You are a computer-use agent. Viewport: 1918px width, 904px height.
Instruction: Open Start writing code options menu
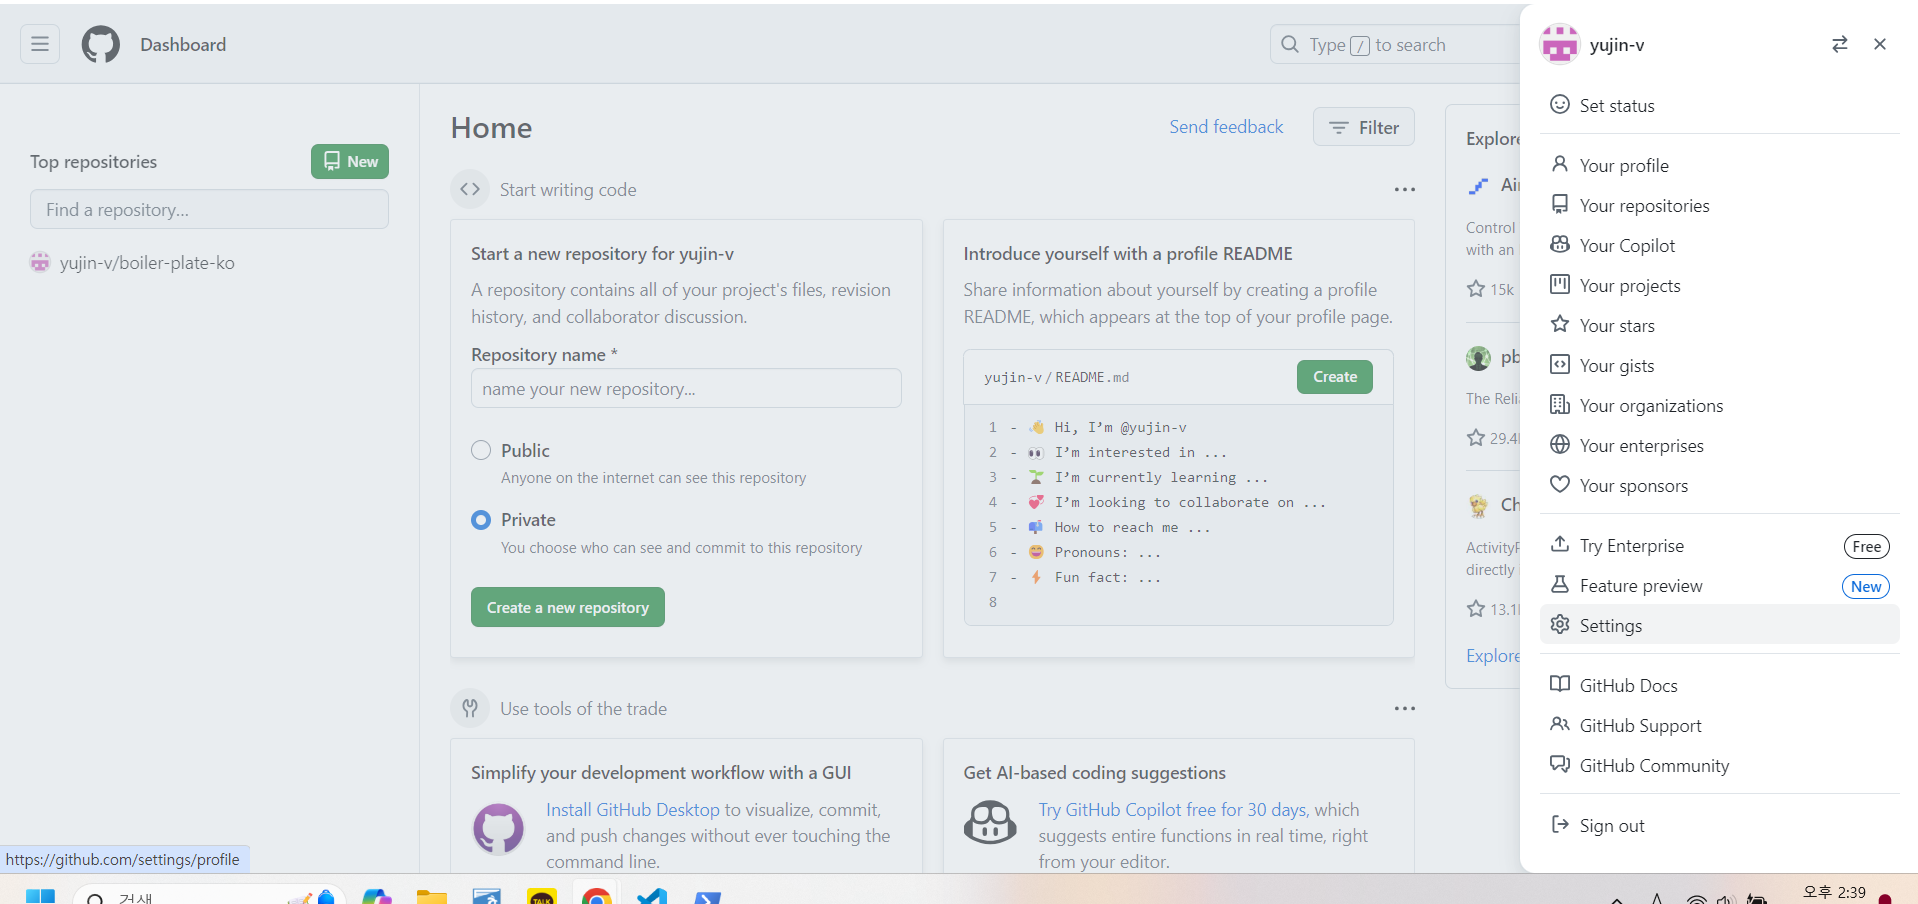1404,189
